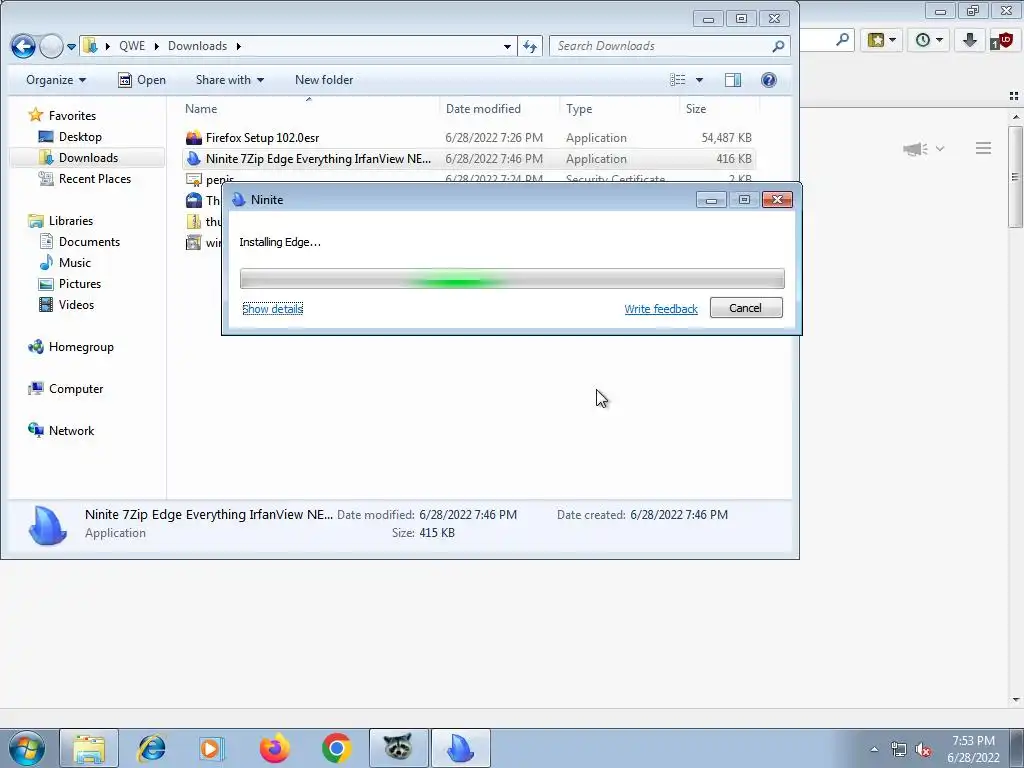Click the Ninite installation progress bar
Image resolution: width=1024 pixels, height=768 pixels.
click(x=512, y=279)
